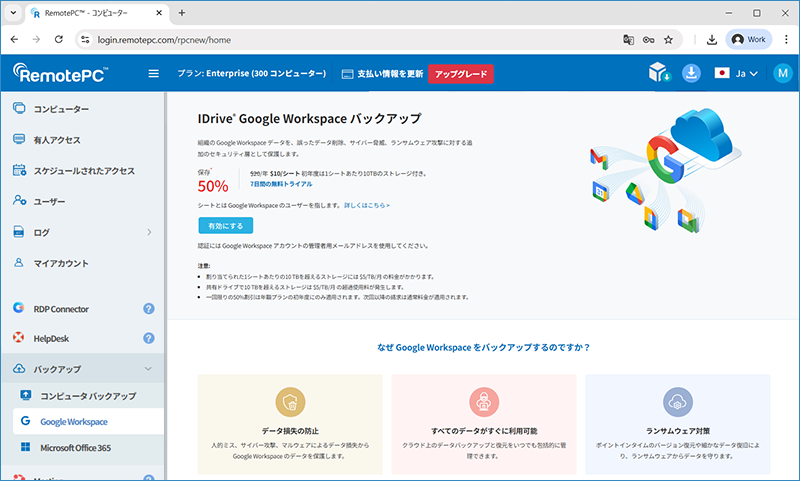Open the deploy package icon in header

pyautogui.click(x=659, y=73)
